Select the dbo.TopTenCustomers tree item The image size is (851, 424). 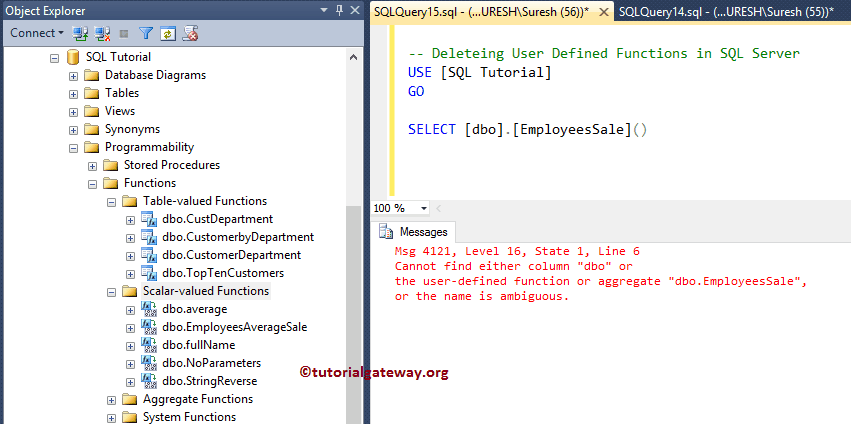click(223, 273)
